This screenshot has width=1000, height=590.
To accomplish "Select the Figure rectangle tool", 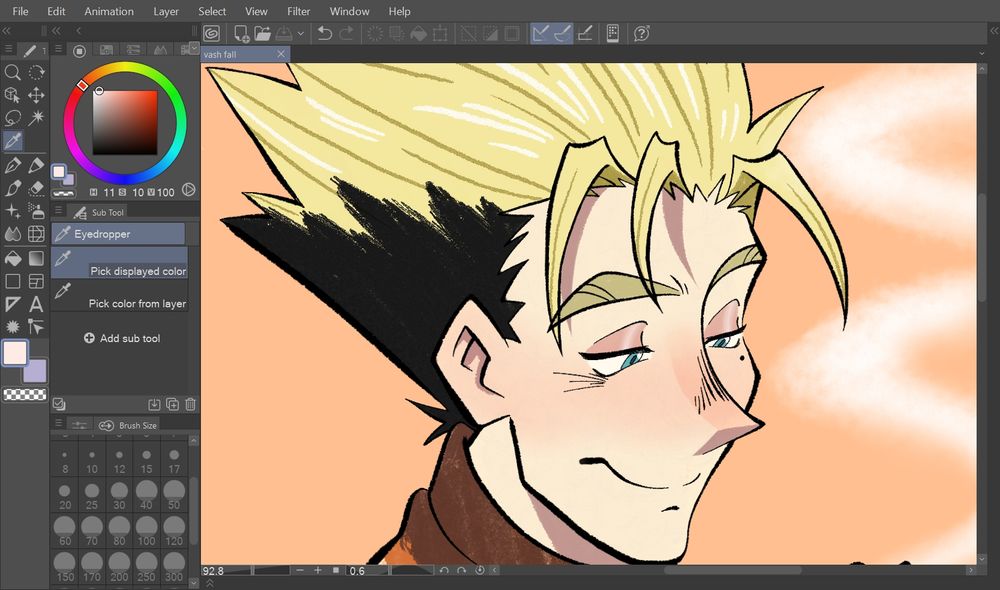I will coord(12,281).
